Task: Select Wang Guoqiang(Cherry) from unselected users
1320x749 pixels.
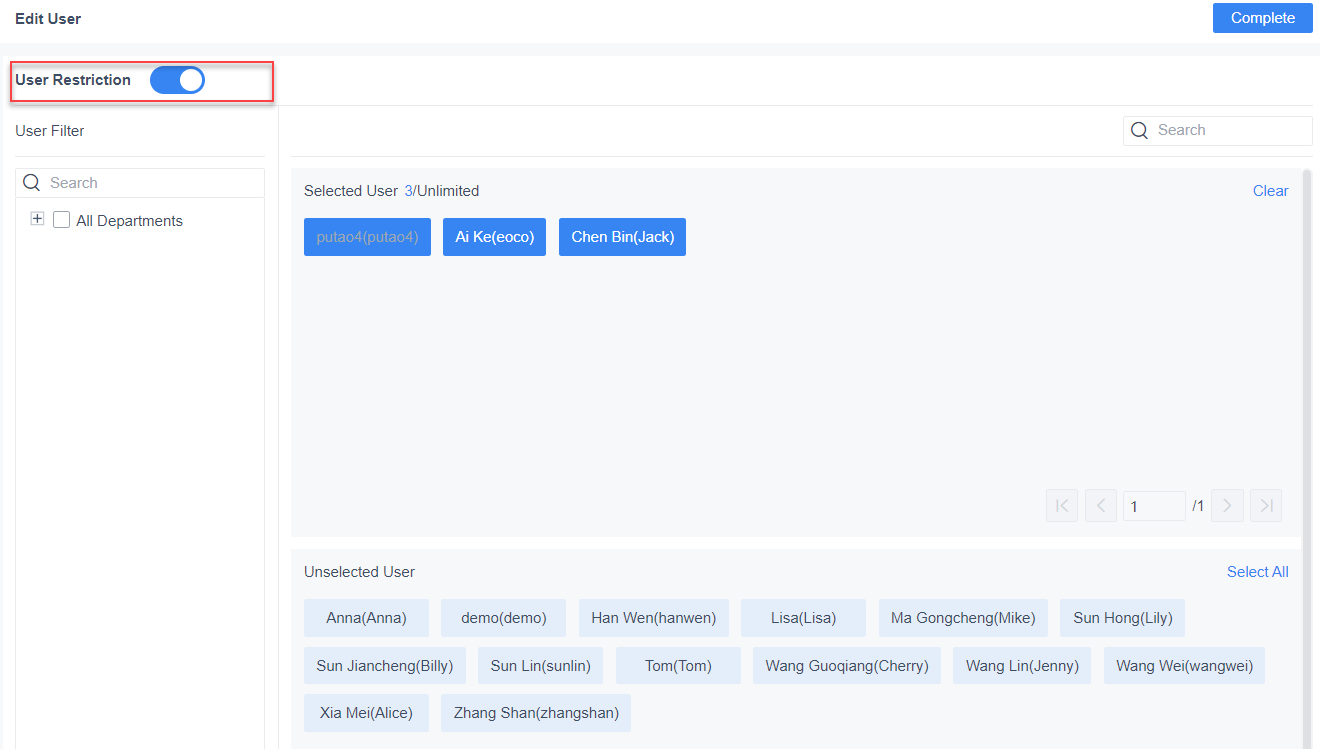Action: (846, 665)
